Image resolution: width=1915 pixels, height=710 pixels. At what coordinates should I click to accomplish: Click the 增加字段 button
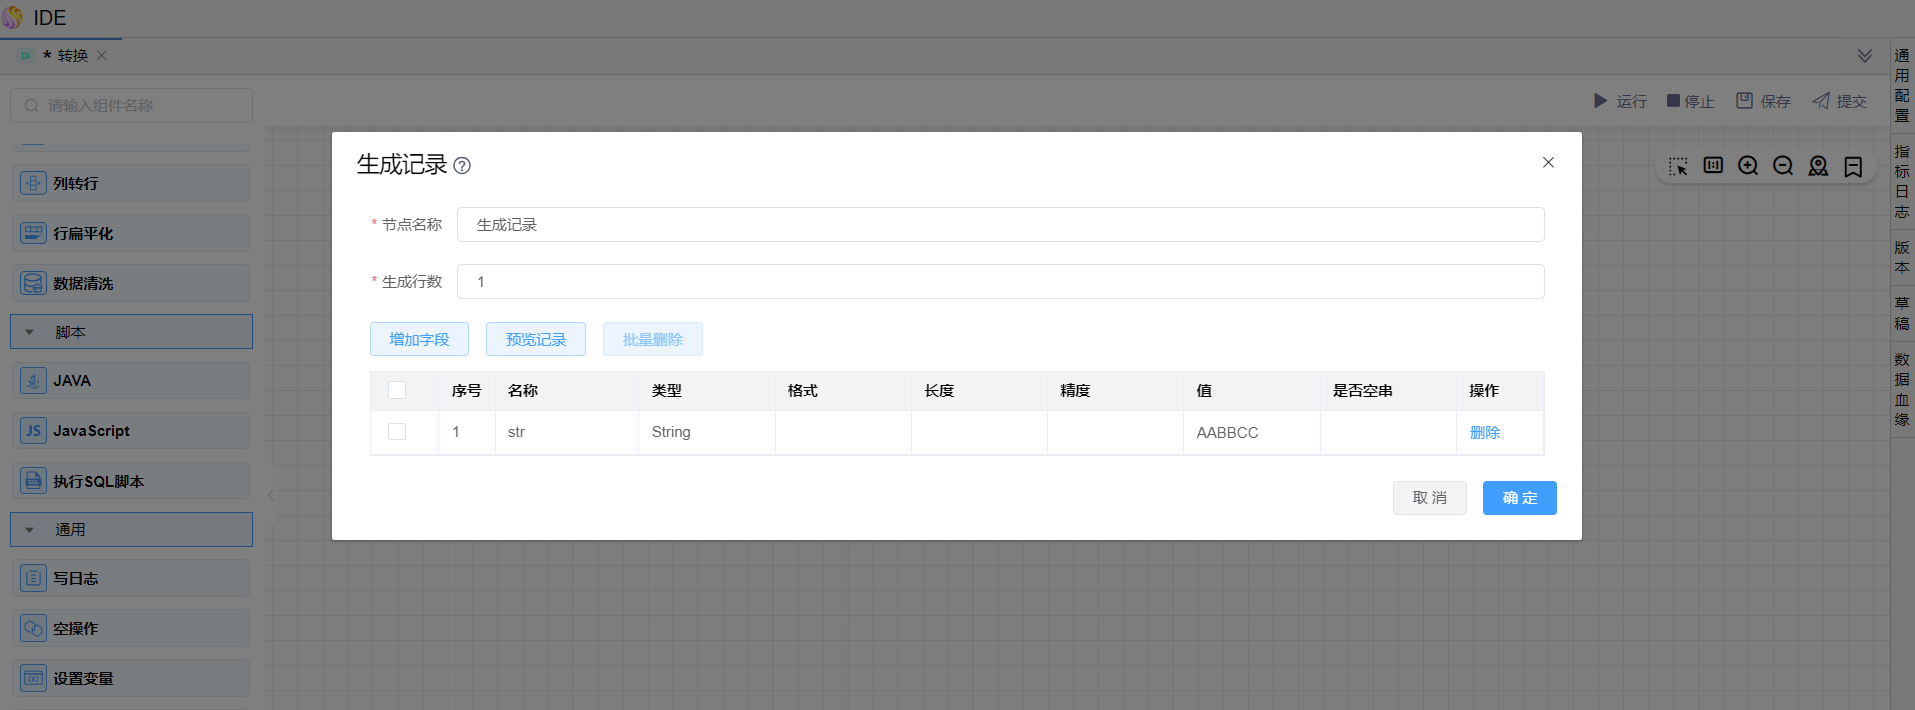(x=419, y=339)
